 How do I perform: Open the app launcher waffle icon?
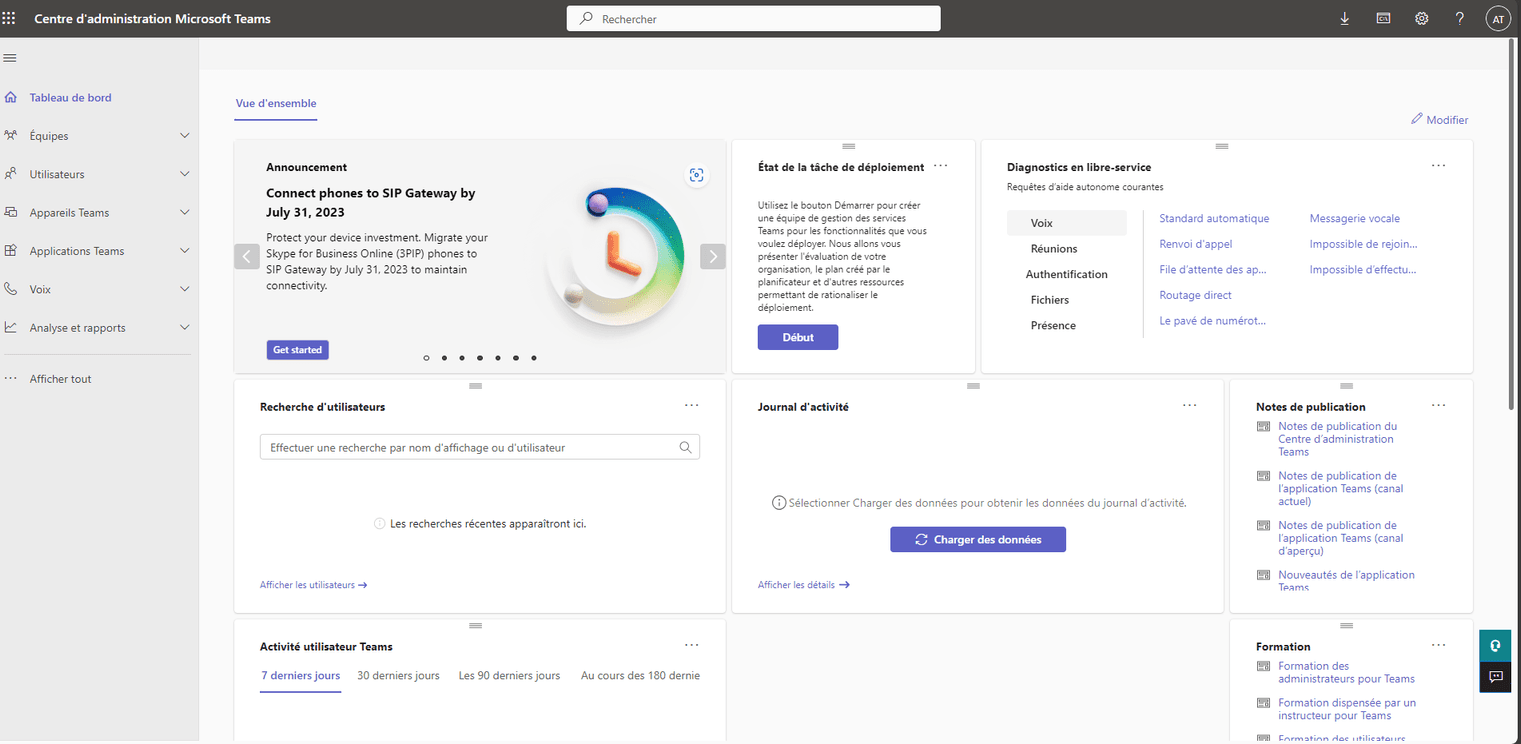(9, 19)
